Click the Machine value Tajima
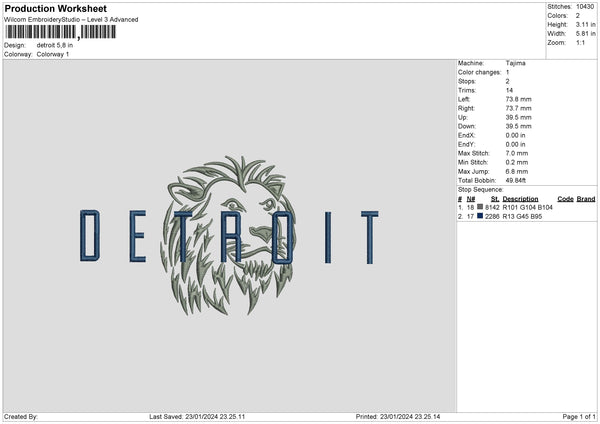The height and width of the screenshot is (424, 600). 515,63
